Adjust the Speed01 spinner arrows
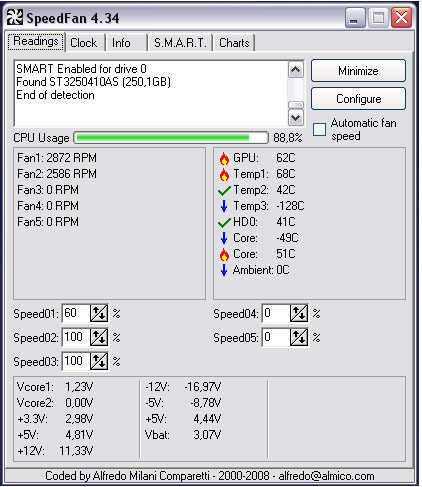The height and width of the screenshot is (487, 422). tap(99, 313)
